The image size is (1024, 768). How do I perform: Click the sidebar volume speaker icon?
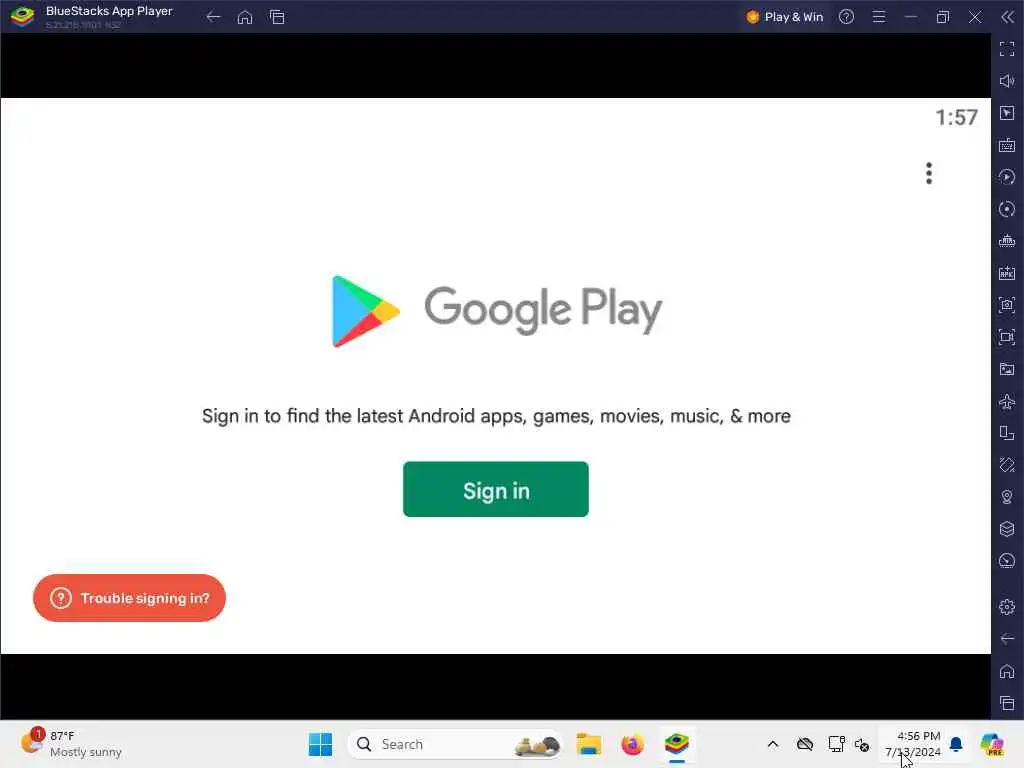[1007, 81]
